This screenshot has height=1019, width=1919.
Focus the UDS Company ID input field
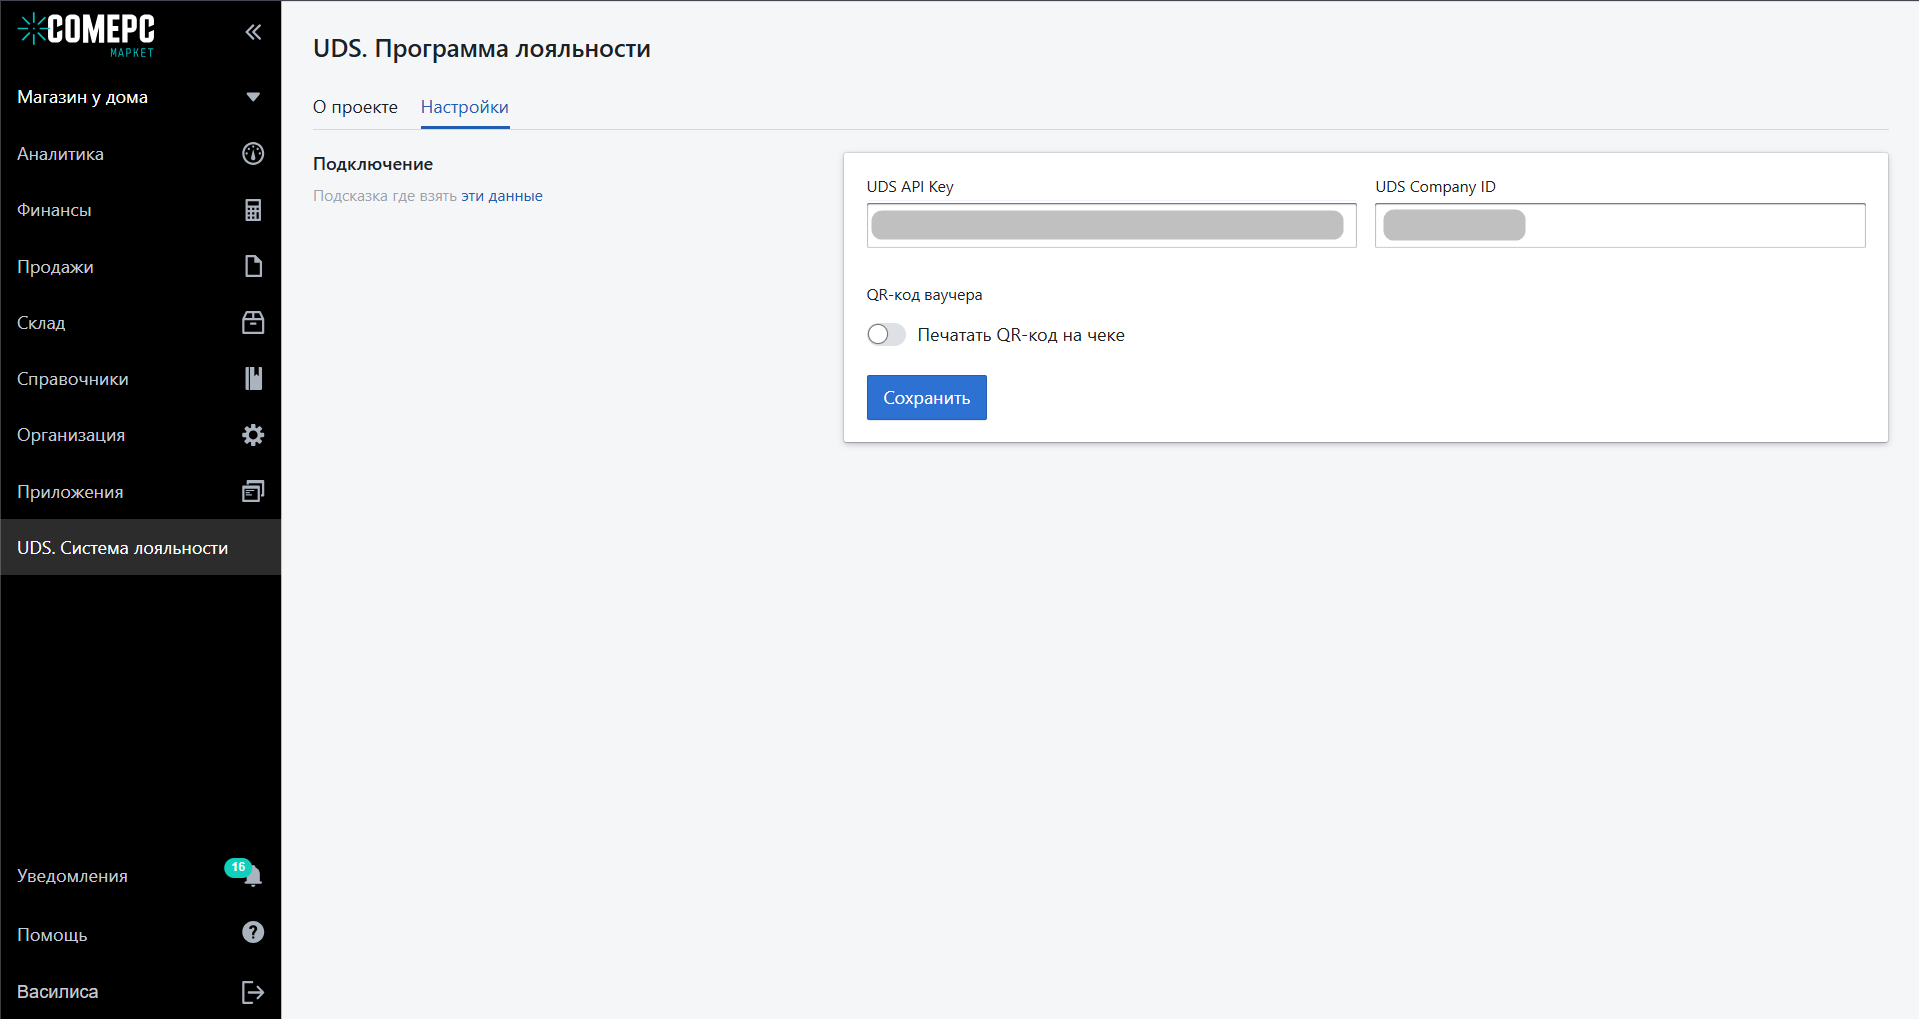(x=1620, y=225)
